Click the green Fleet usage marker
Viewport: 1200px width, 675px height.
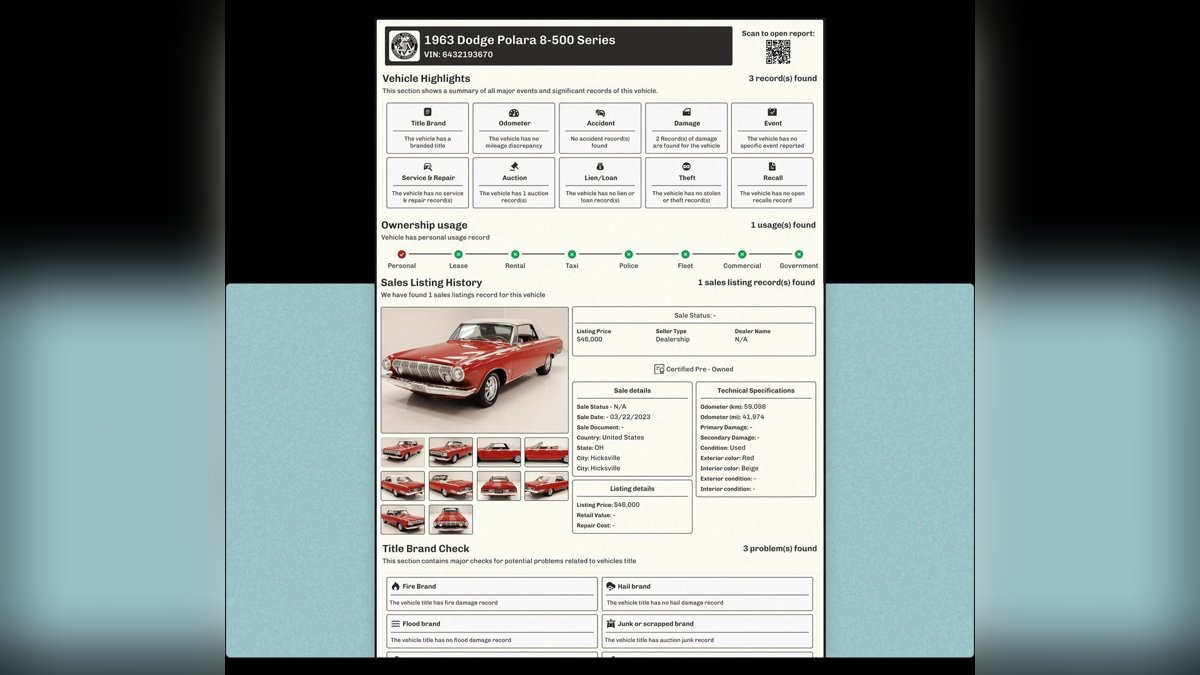pos(685,254)
